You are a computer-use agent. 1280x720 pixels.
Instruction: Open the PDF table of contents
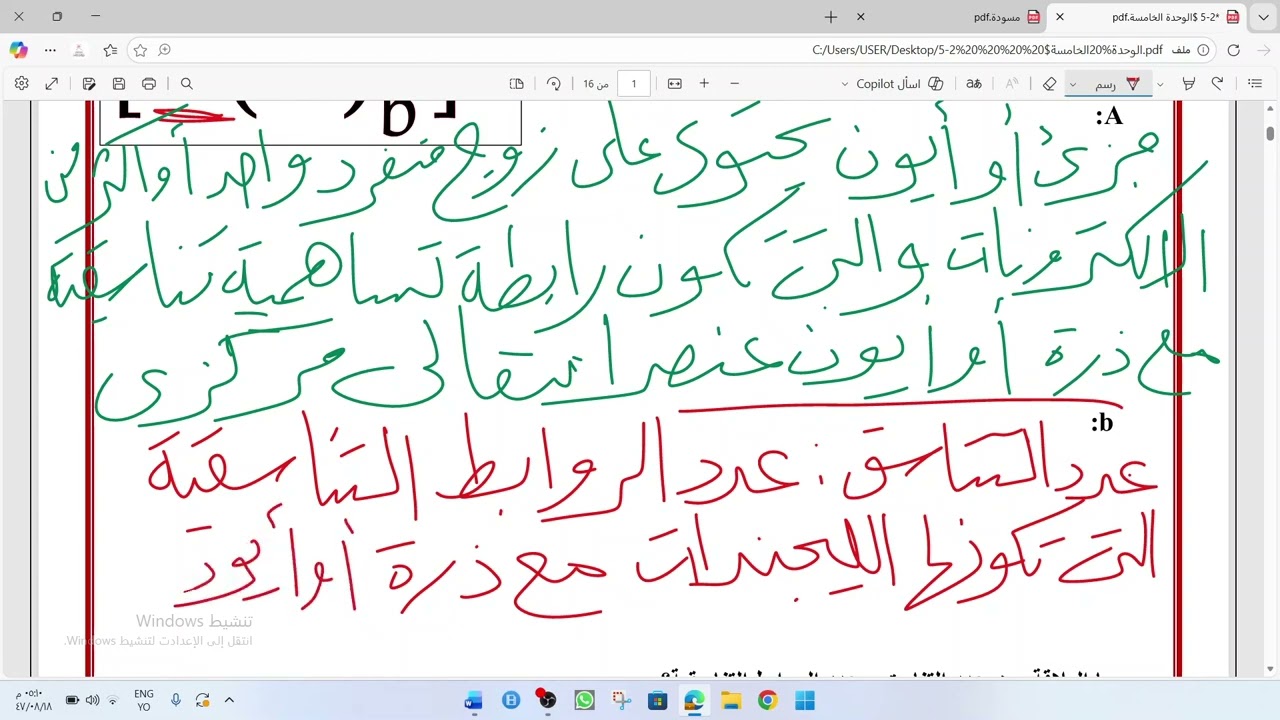pyautogui.click(x=1255, y=84)
